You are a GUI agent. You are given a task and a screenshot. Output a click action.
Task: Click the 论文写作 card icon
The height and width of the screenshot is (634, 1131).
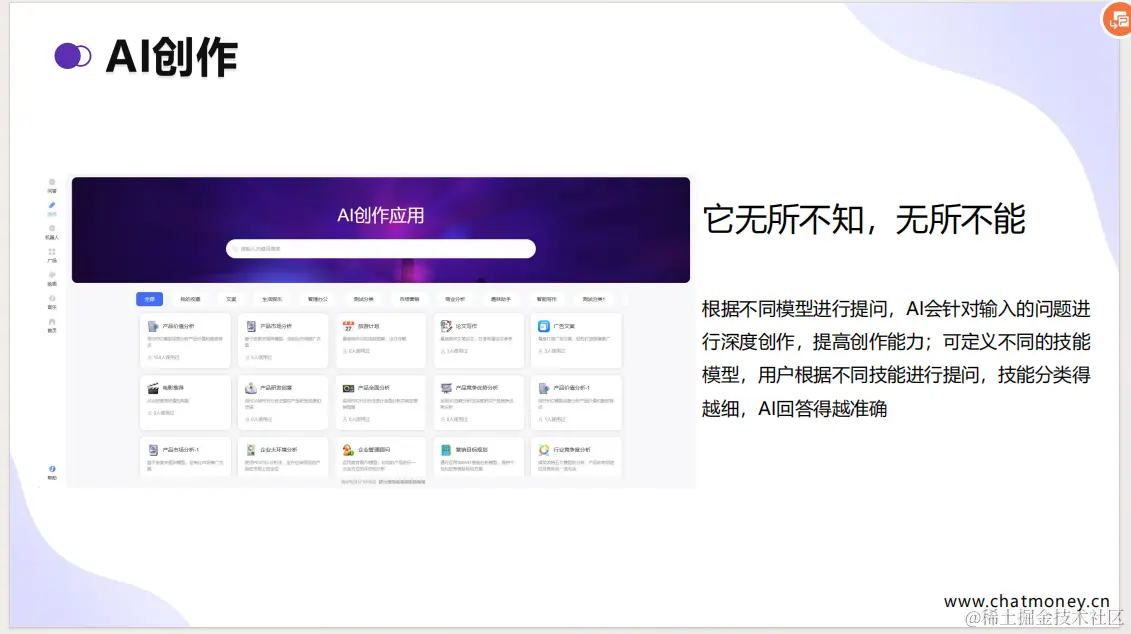pyautogui.click(x=446, y=327)
